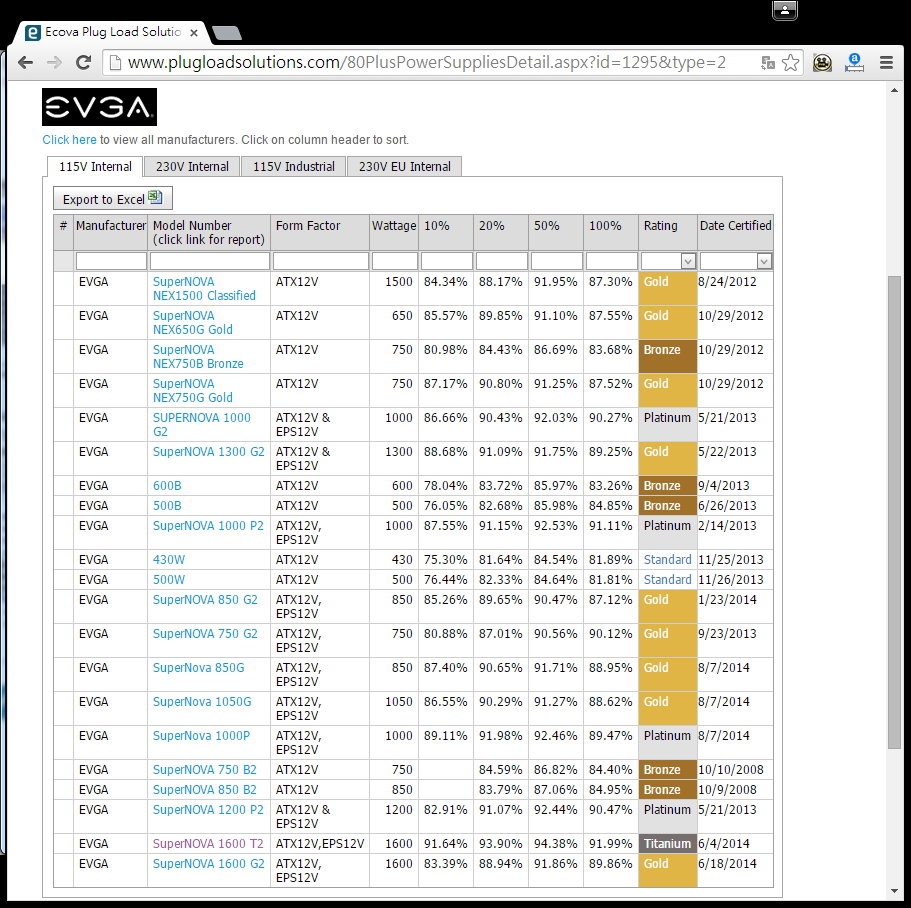This screenshot has width=911, height=908.
Task: Open SuperNOVA 1600 T2 report link
Action: (x=207, y=844)
